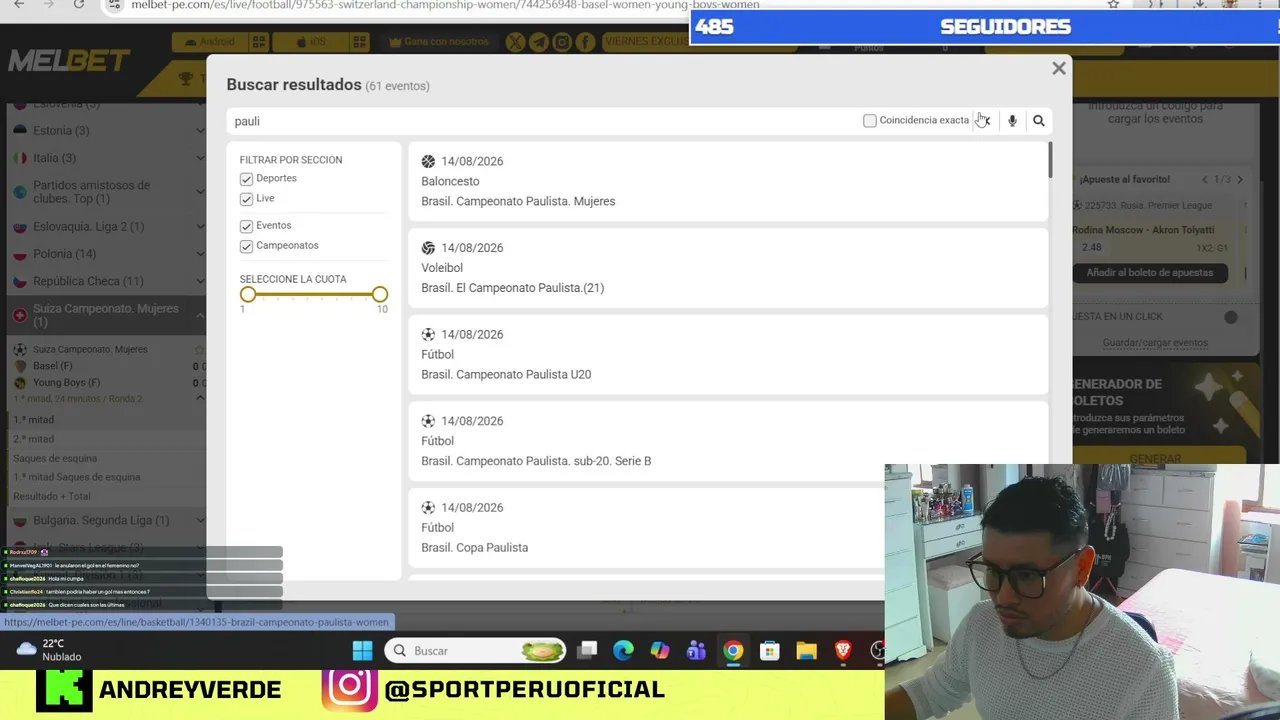Click the minimum odds slider handle

(x=248, y=294)
